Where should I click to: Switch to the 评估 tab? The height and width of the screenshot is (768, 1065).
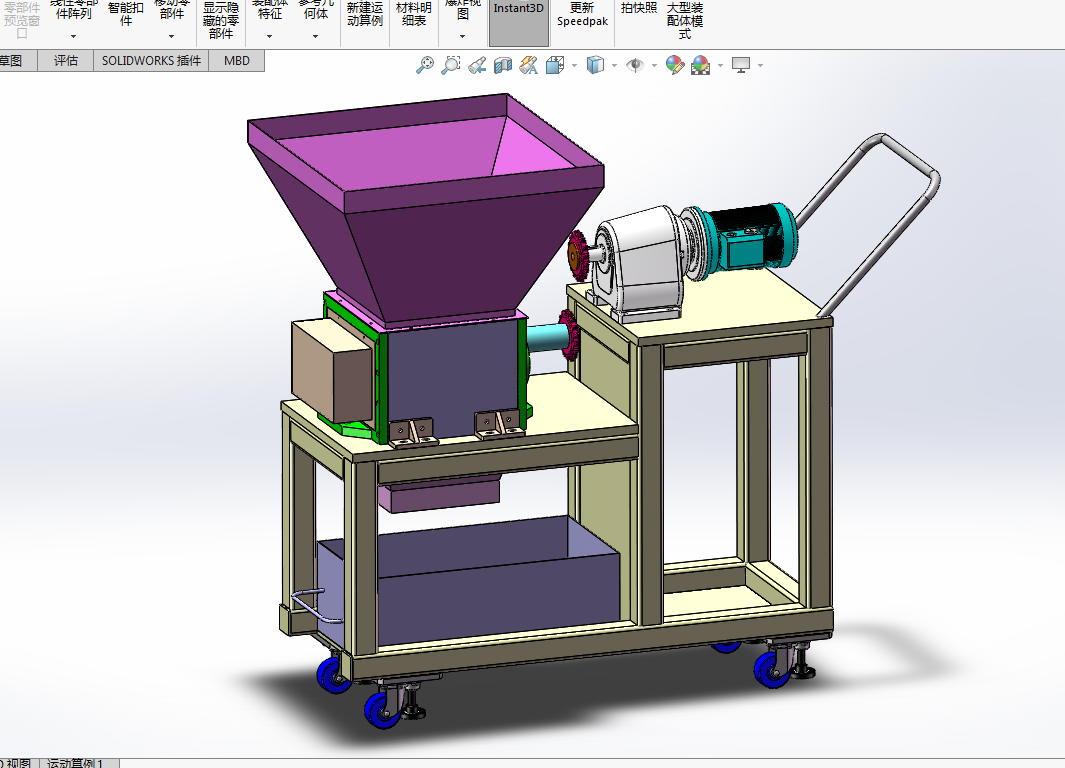66,60
